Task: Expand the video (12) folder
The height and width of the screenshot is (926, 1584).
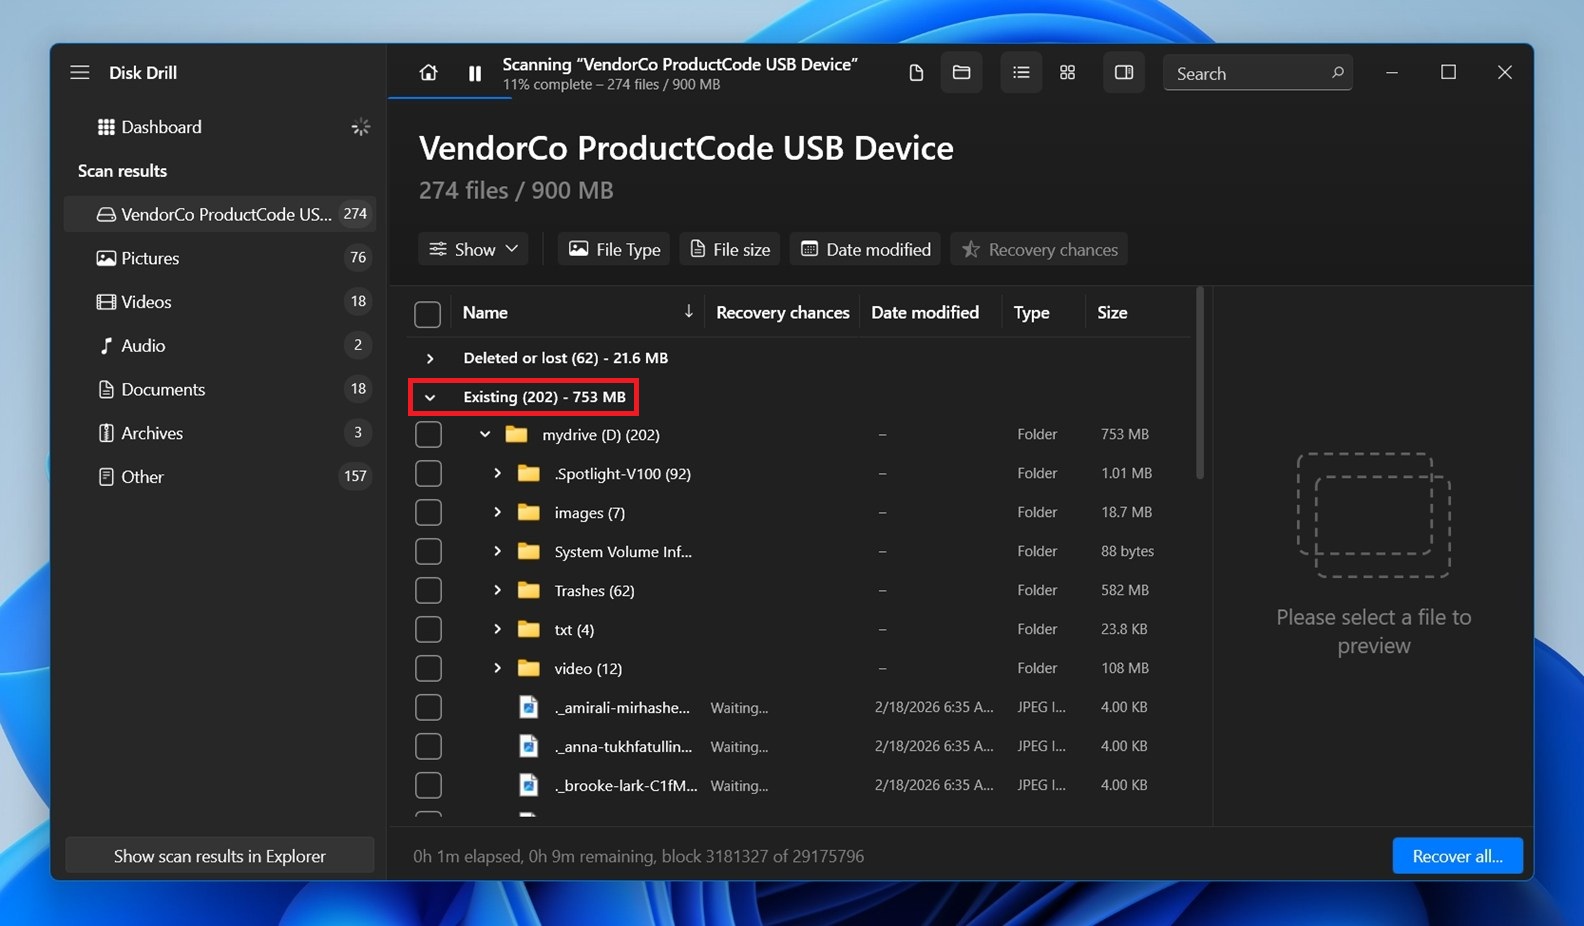Action: point(497,668)
